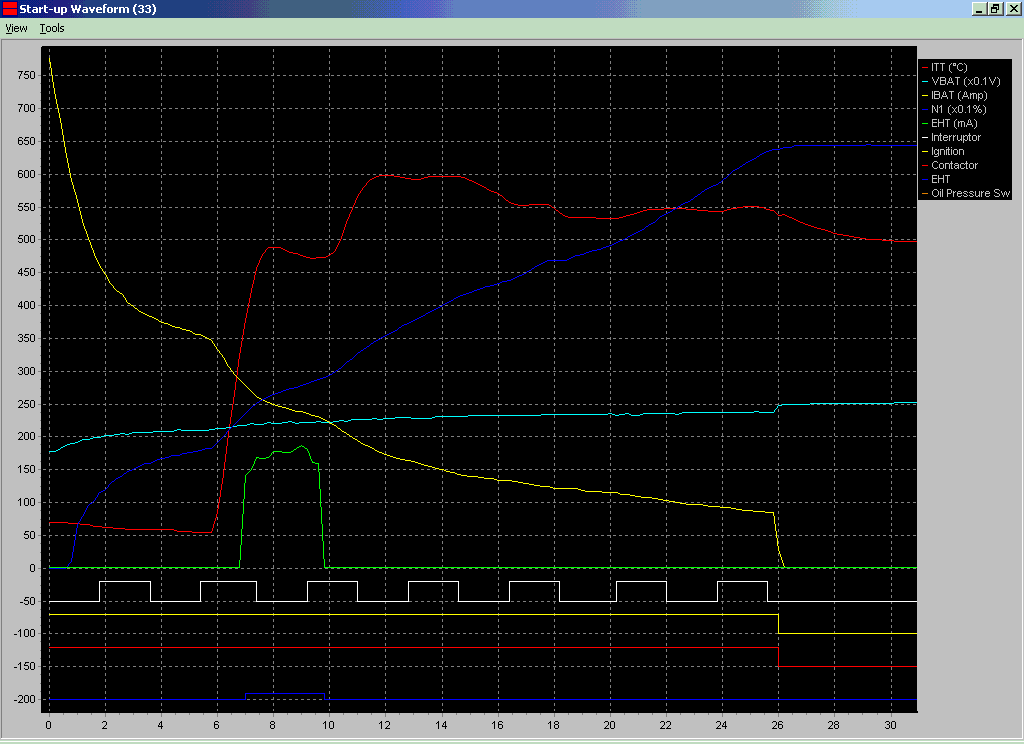Click the Oil Pressure Sw legend label
This screenshot has width=1024, height=744.
point(970,193)
